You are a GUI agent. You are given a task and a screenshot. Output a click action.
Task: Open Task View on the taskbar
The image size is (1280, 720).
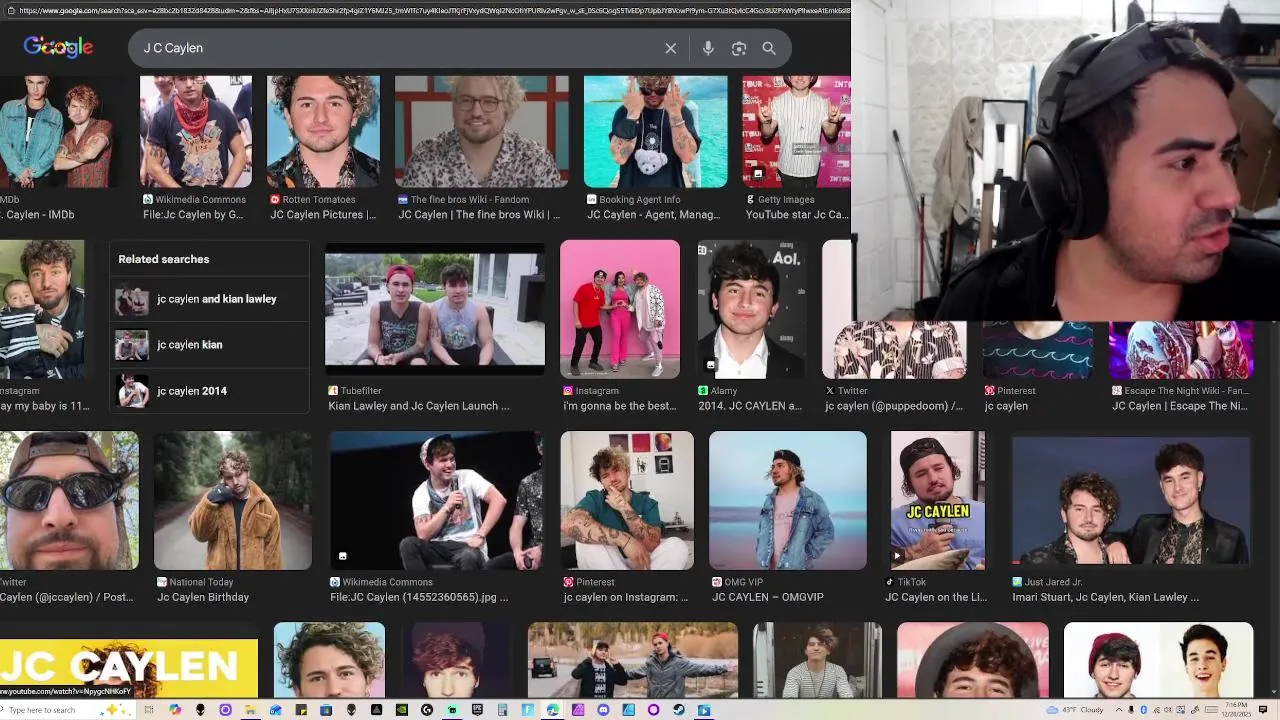tap(148, 710)
